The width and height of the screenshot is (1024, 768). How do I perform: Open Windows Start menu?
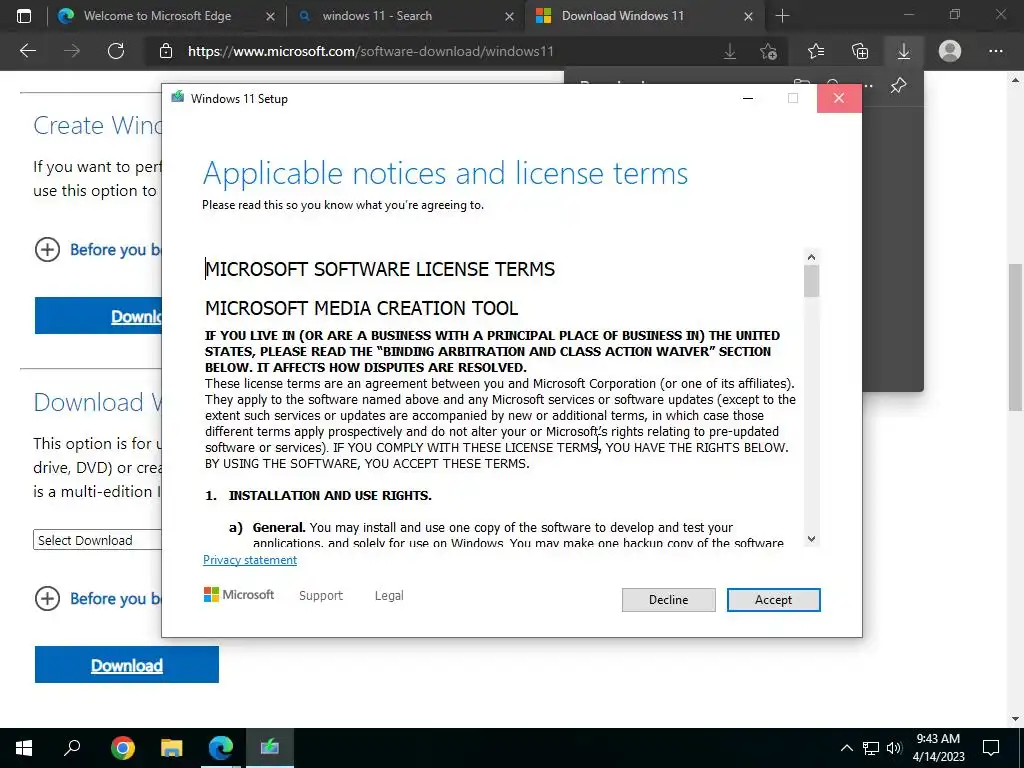[x=24, y=748]
